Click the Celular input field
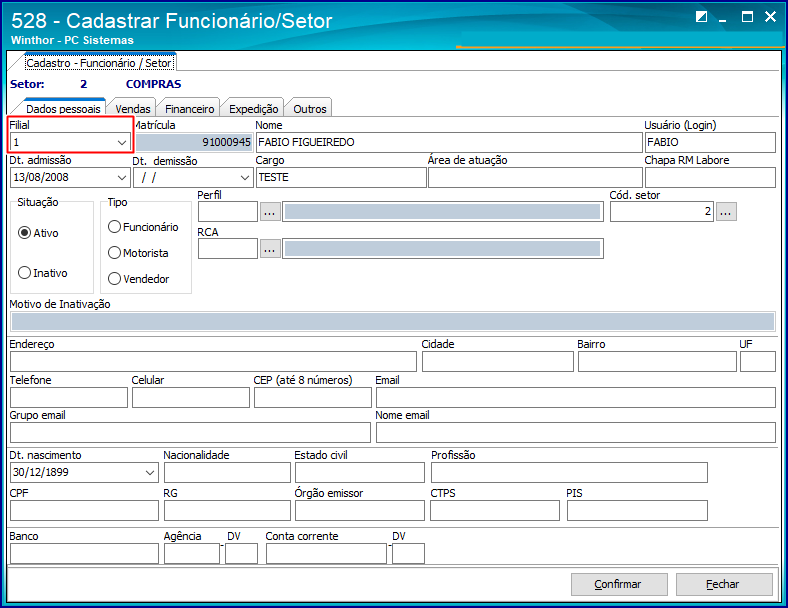Image resolution: width=788 pixels, height=608 pixels. 191,397
